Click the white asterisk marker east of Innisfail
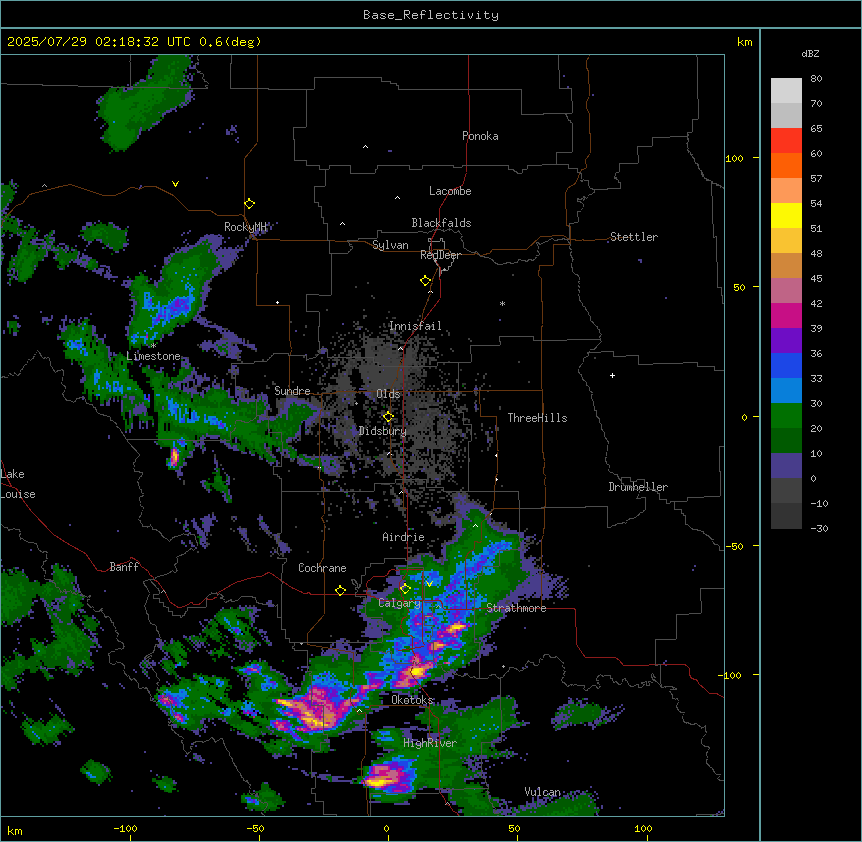This screenshot has width=862, height=842. click(x=502, y=303)
